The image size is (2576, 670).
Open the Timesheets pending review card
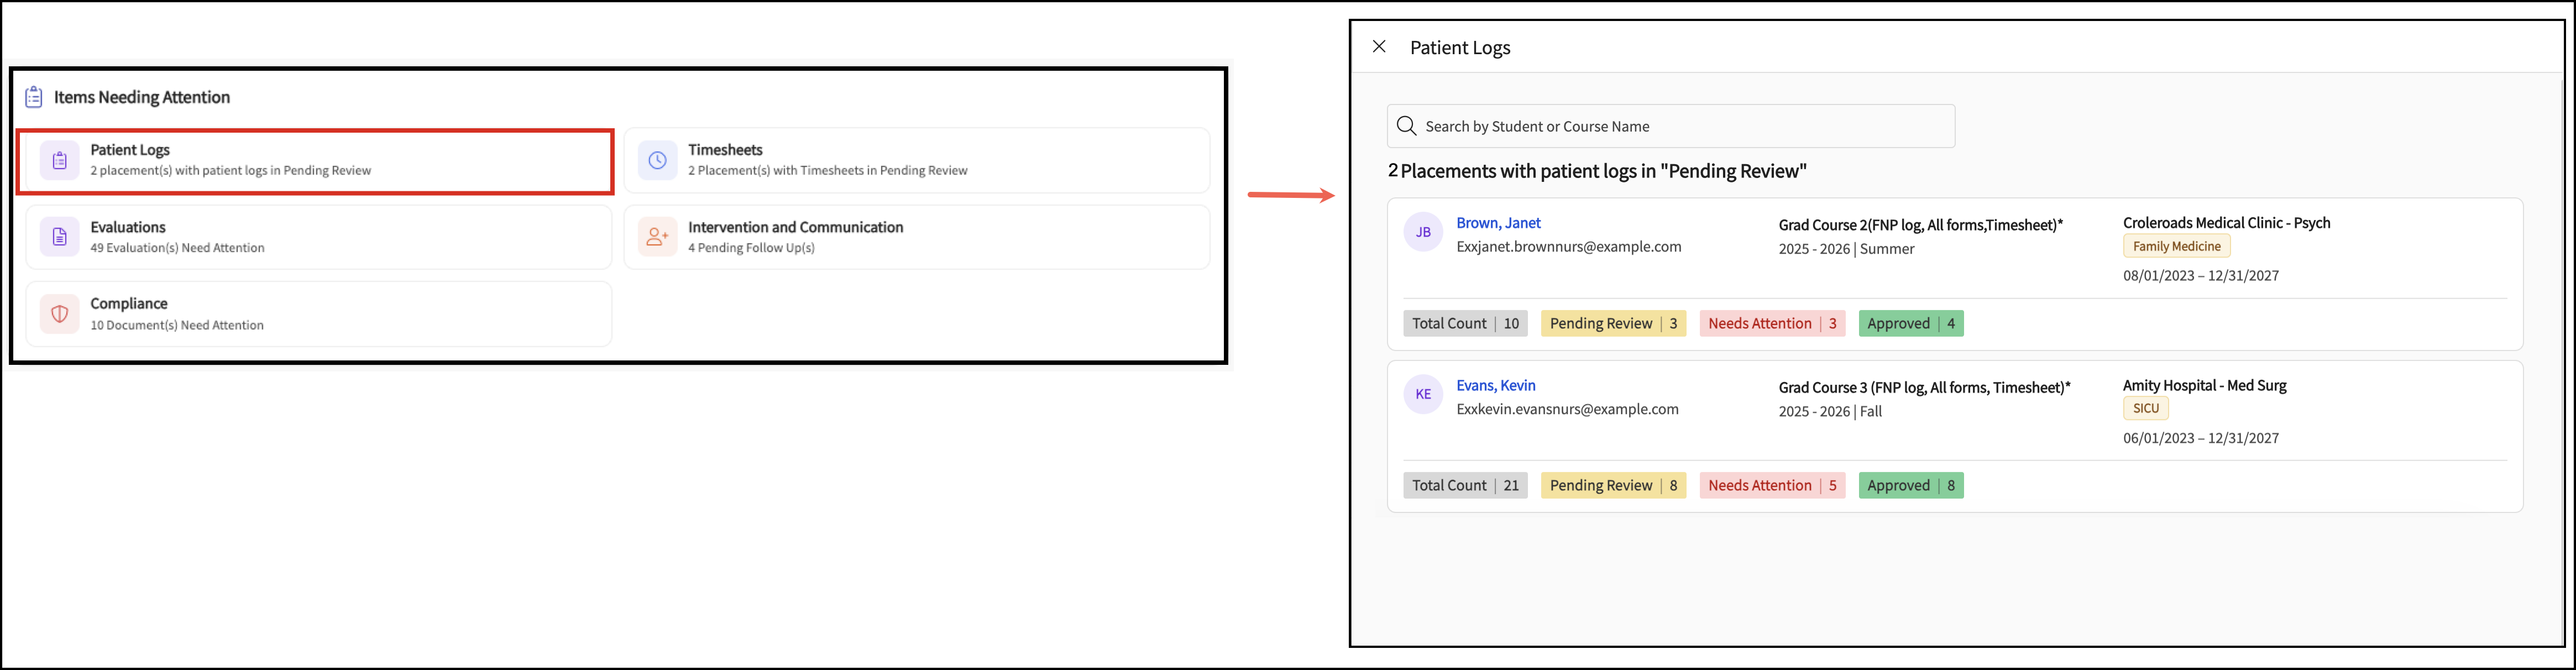pos(916,160)
